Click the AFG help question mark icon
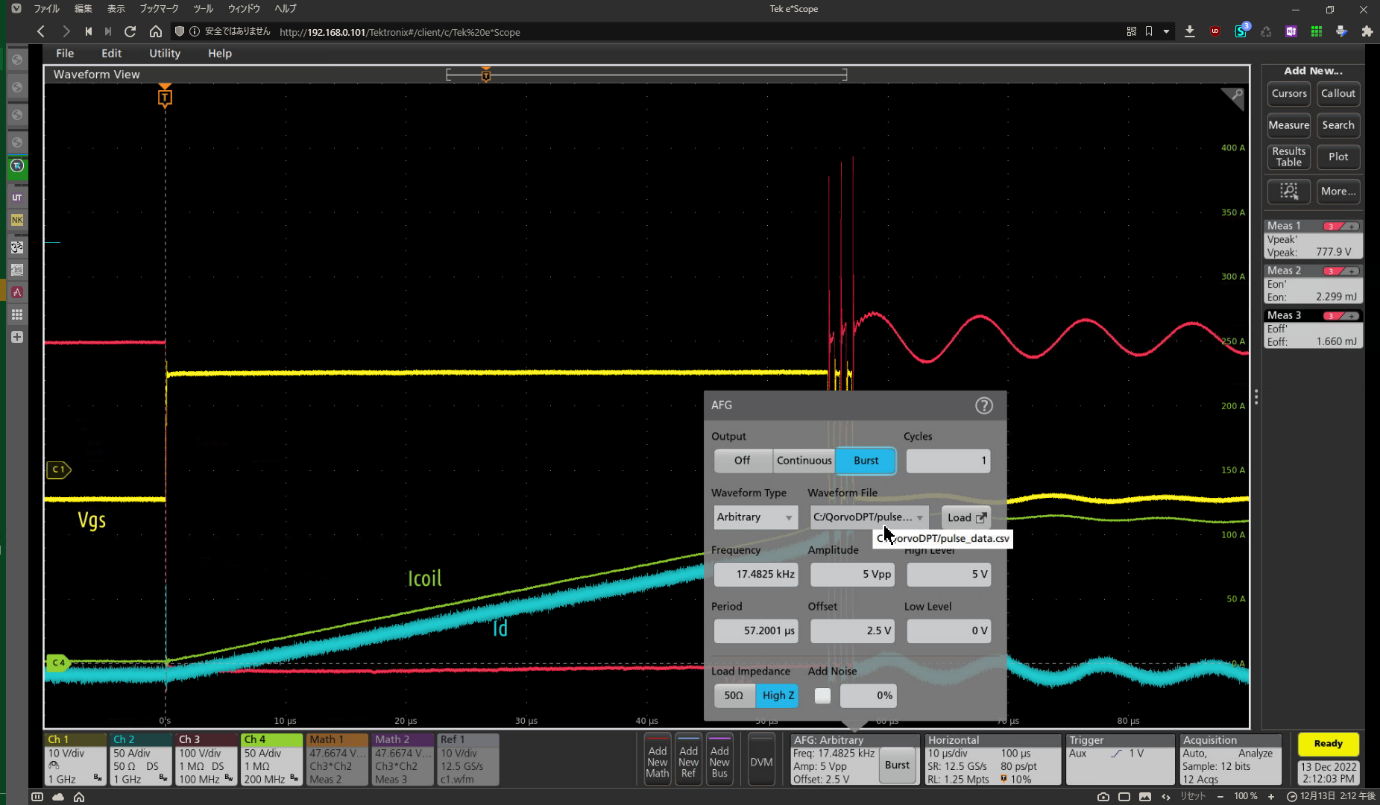The height and width of the screenshot is (805, 1380). point(984,405)
